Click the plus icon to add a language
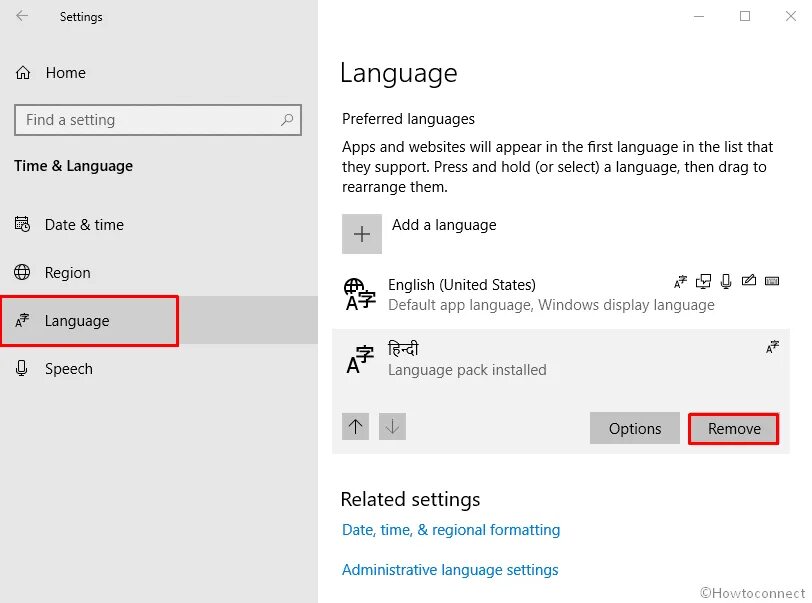812x603 pixels. (x=362, y=234)
